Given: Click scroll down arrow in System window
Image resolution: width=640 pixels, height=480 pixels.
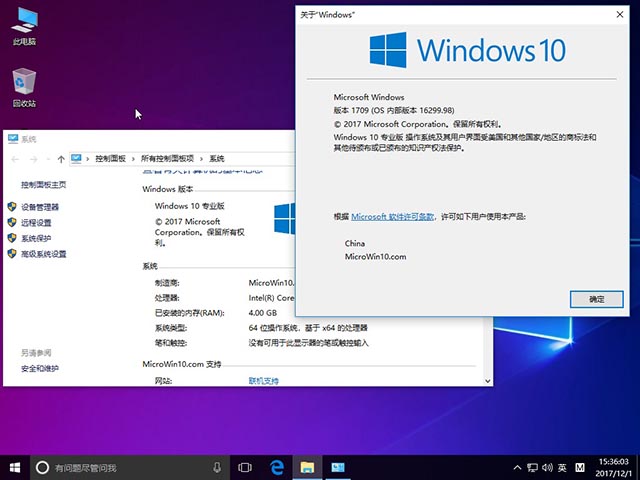Looking at the screenshot, I should click(x=487, y=381).
